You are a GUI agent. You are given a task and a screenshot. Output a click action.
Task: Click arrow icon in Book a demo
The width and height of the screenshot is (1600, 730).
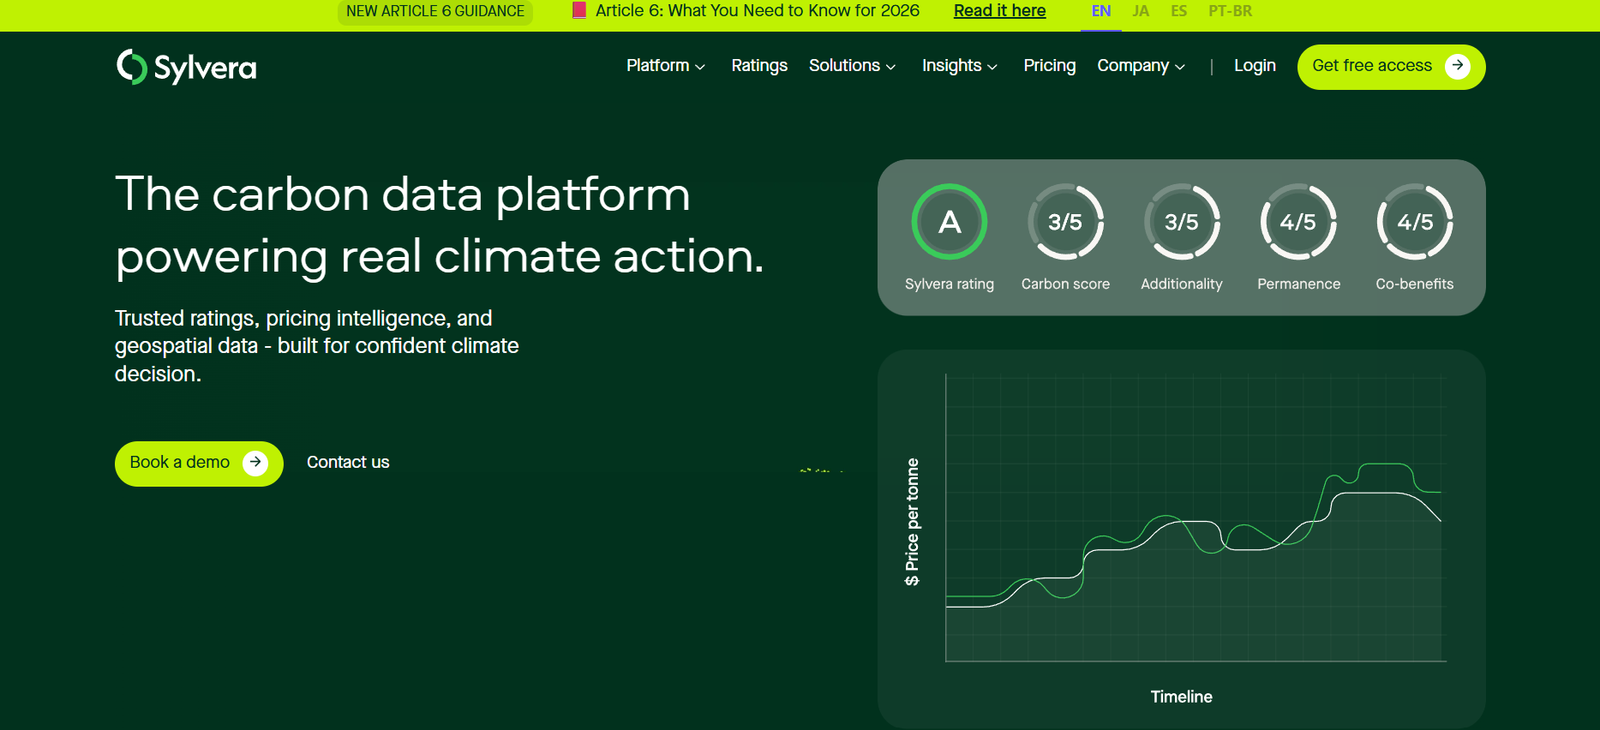tap(255, 462)
